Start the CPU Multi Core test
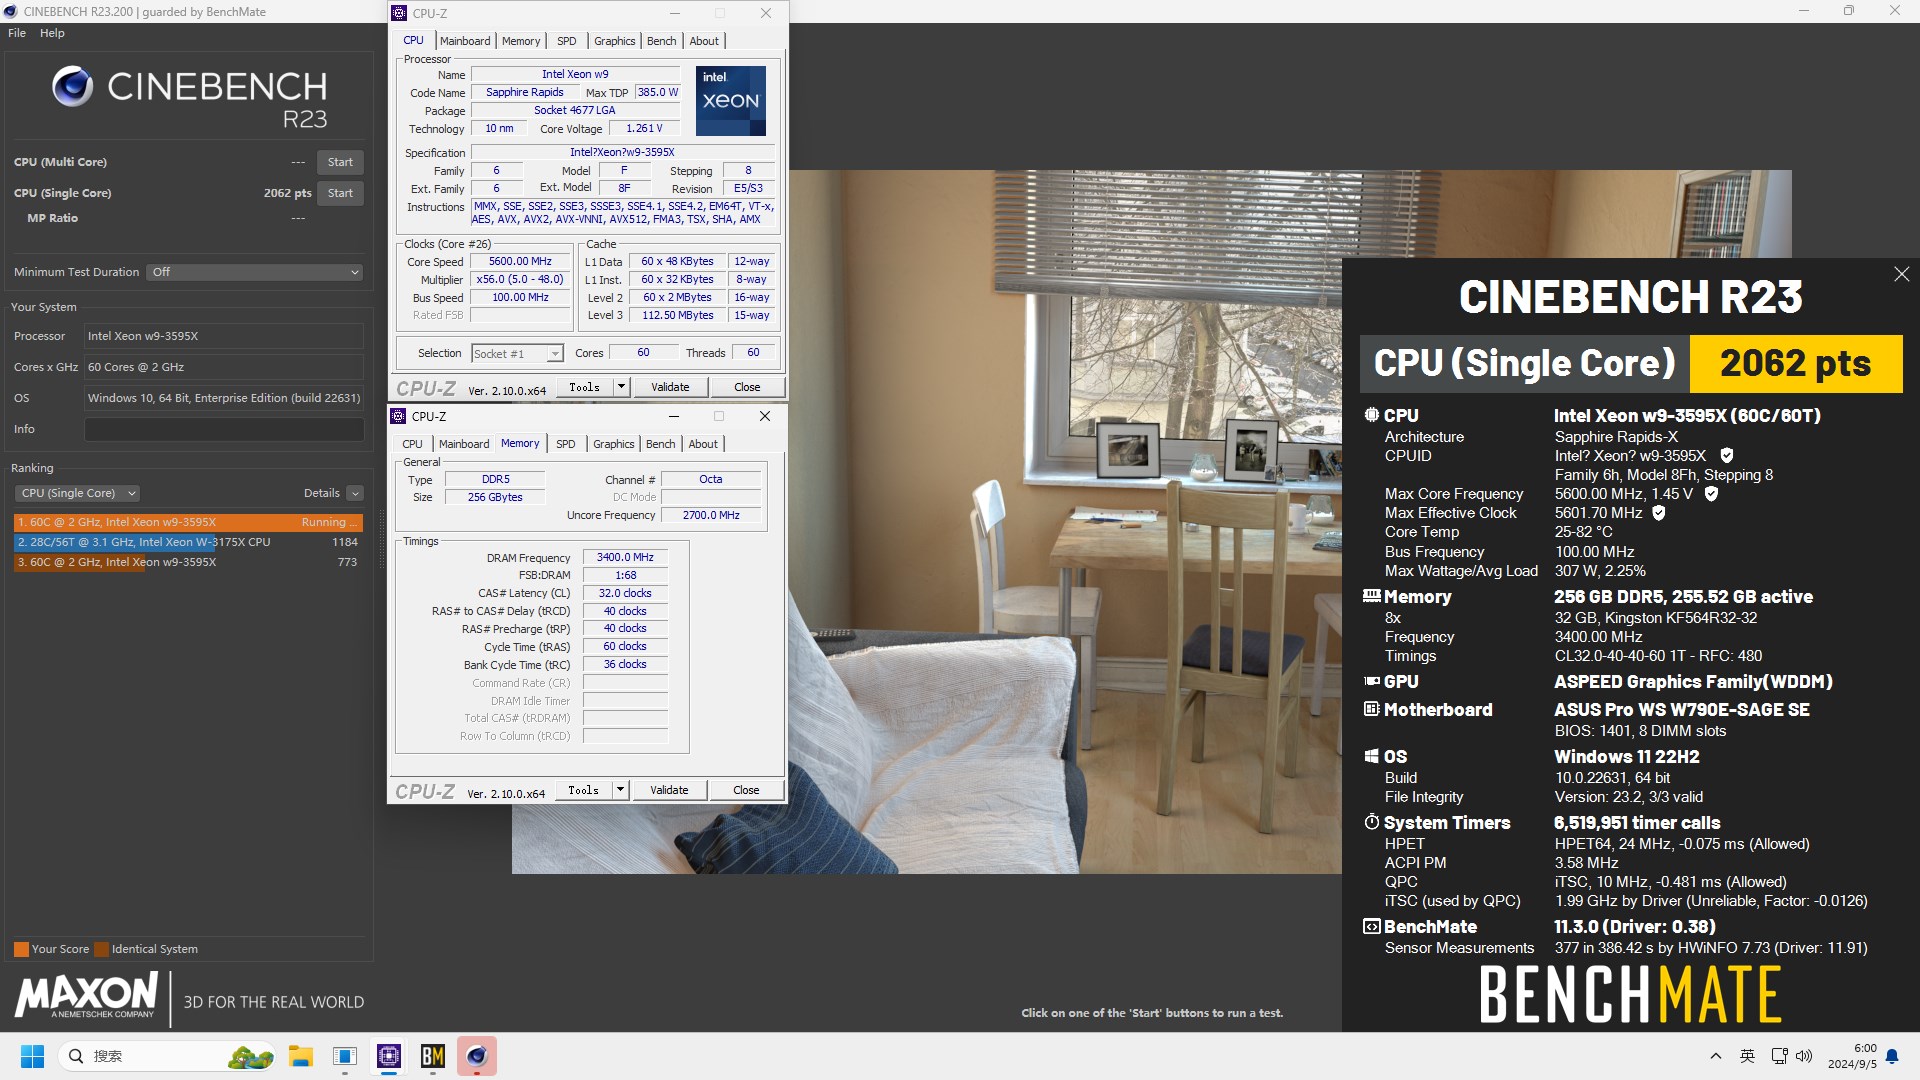This screenshot has height=1080, width=1920. (x=340, y=162)
